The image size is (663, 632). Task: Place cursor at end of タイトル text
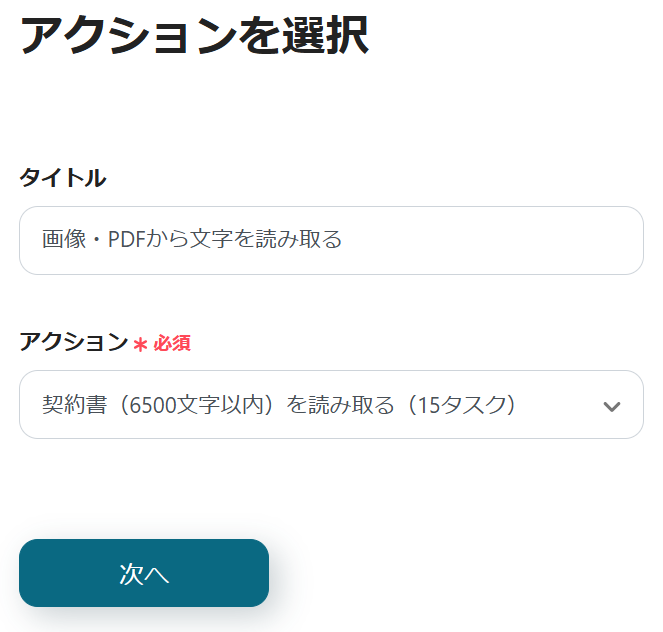coord(344,240)
